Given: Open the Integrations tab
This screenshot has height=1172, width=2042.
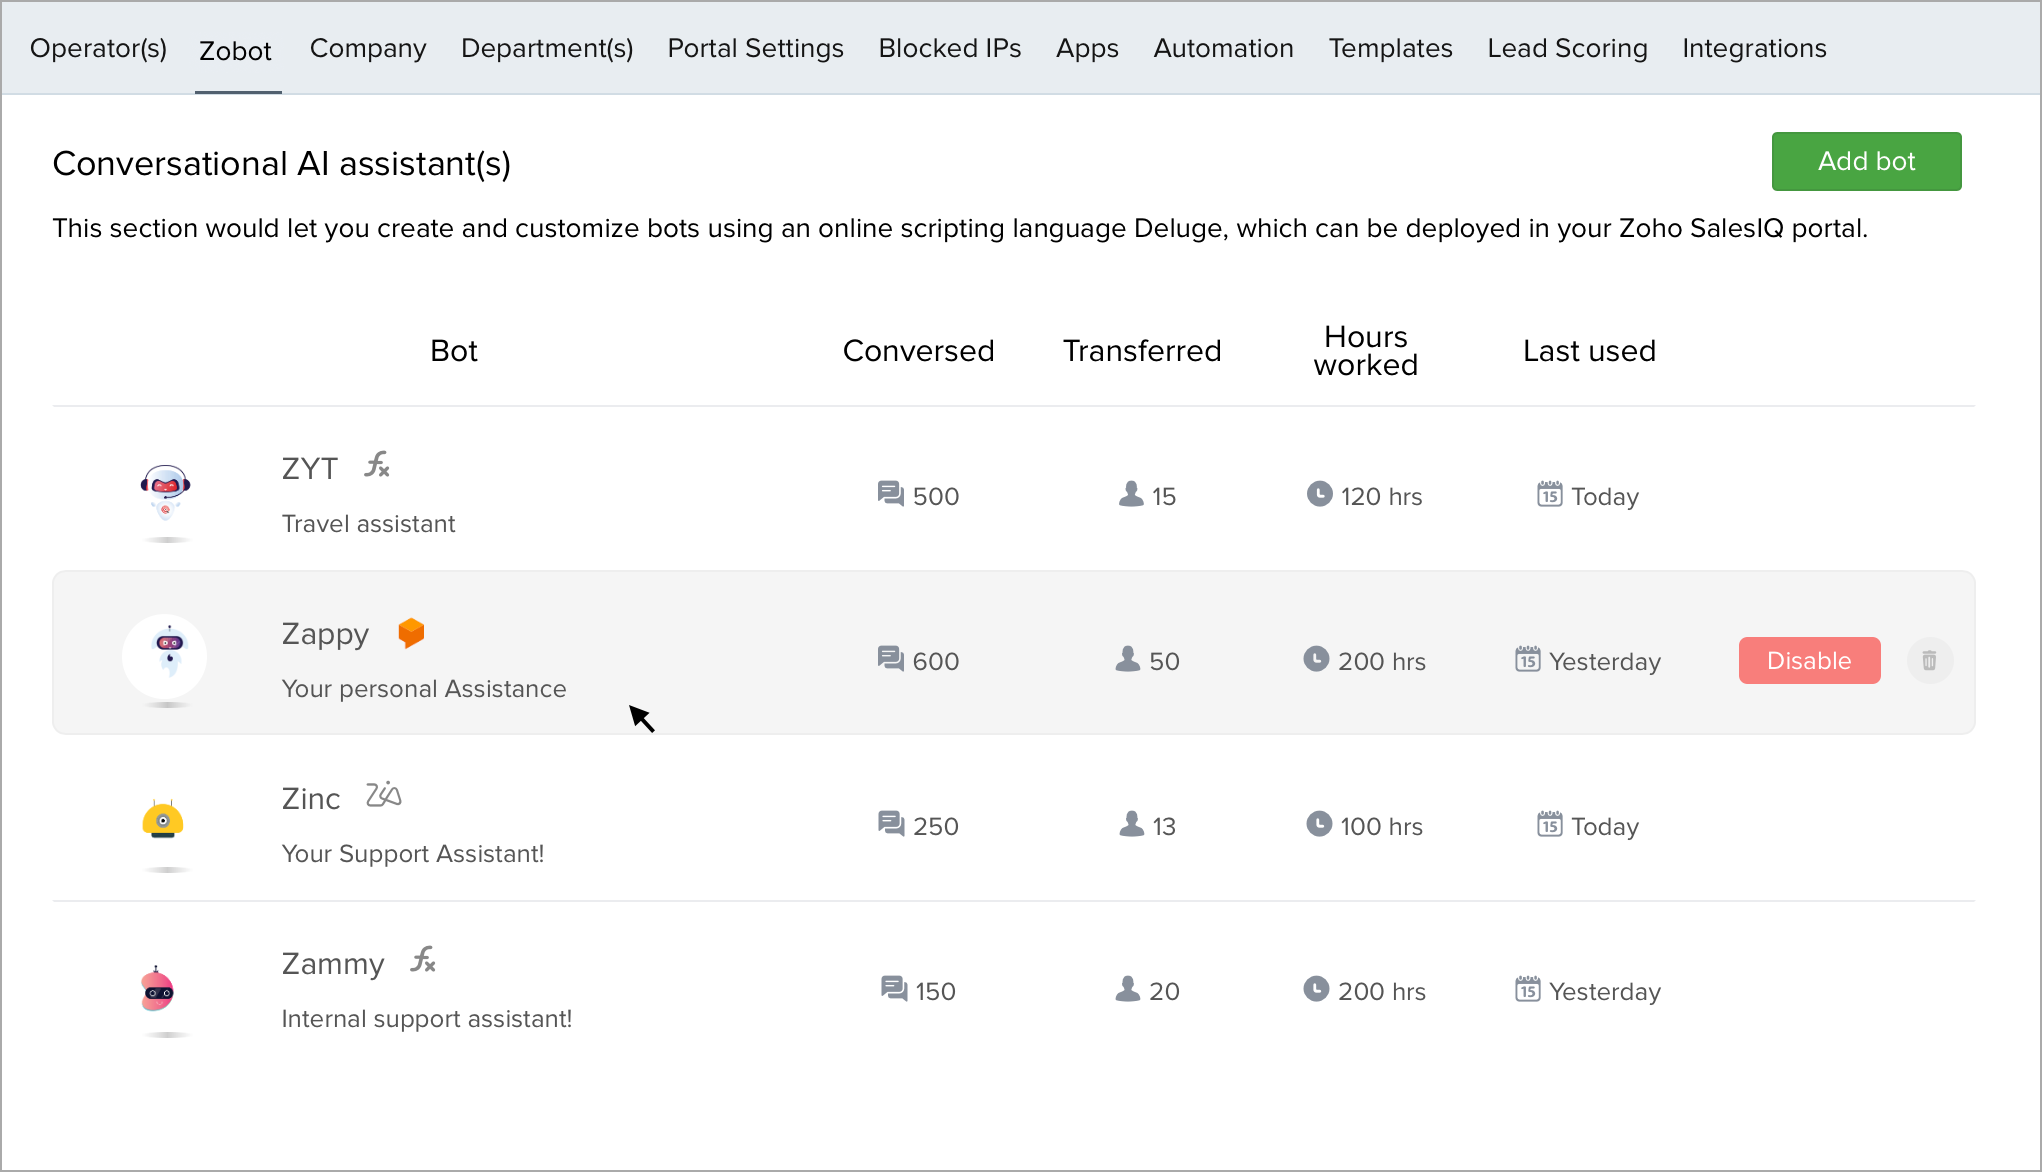Looking at the screenshot, I should (1754, 48).
